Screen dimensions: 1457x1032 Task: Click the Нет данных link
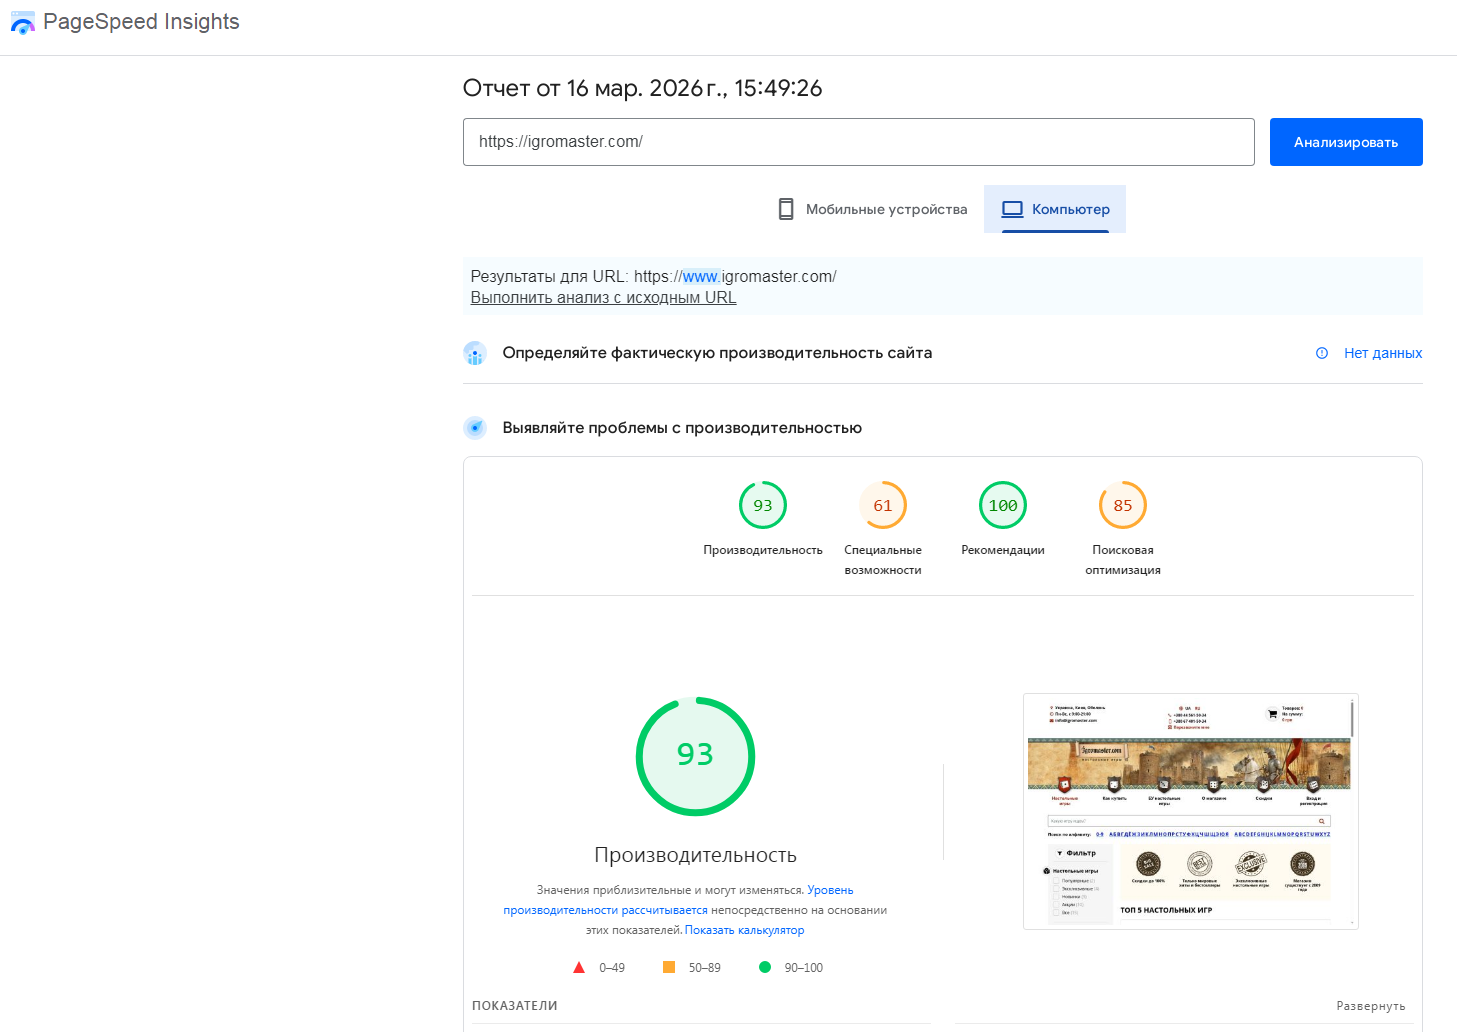pyautogui.click(x=1382, y=353)
